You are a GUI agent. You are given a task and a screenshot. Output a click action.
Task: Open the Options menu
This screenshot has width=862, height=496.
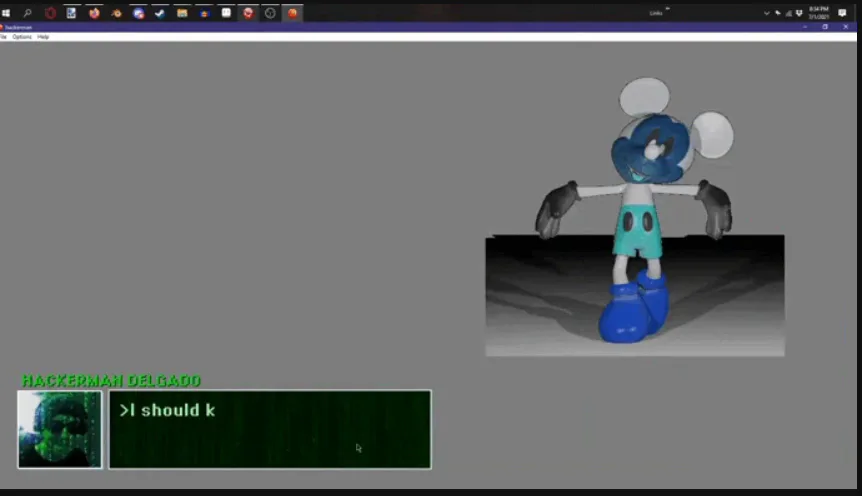(22, 37)
